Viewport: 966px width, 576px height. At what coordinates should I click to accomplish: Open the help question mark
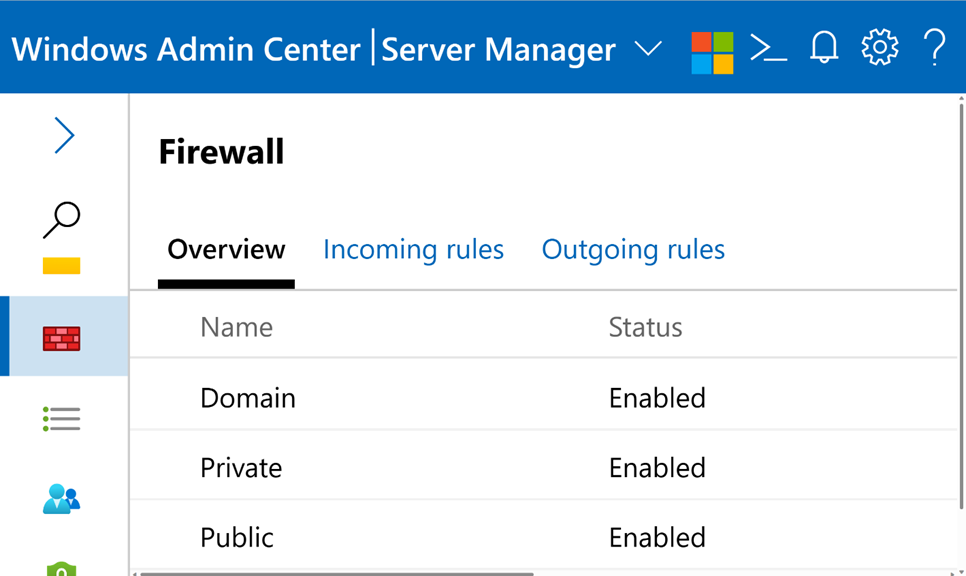pos(935,47)
